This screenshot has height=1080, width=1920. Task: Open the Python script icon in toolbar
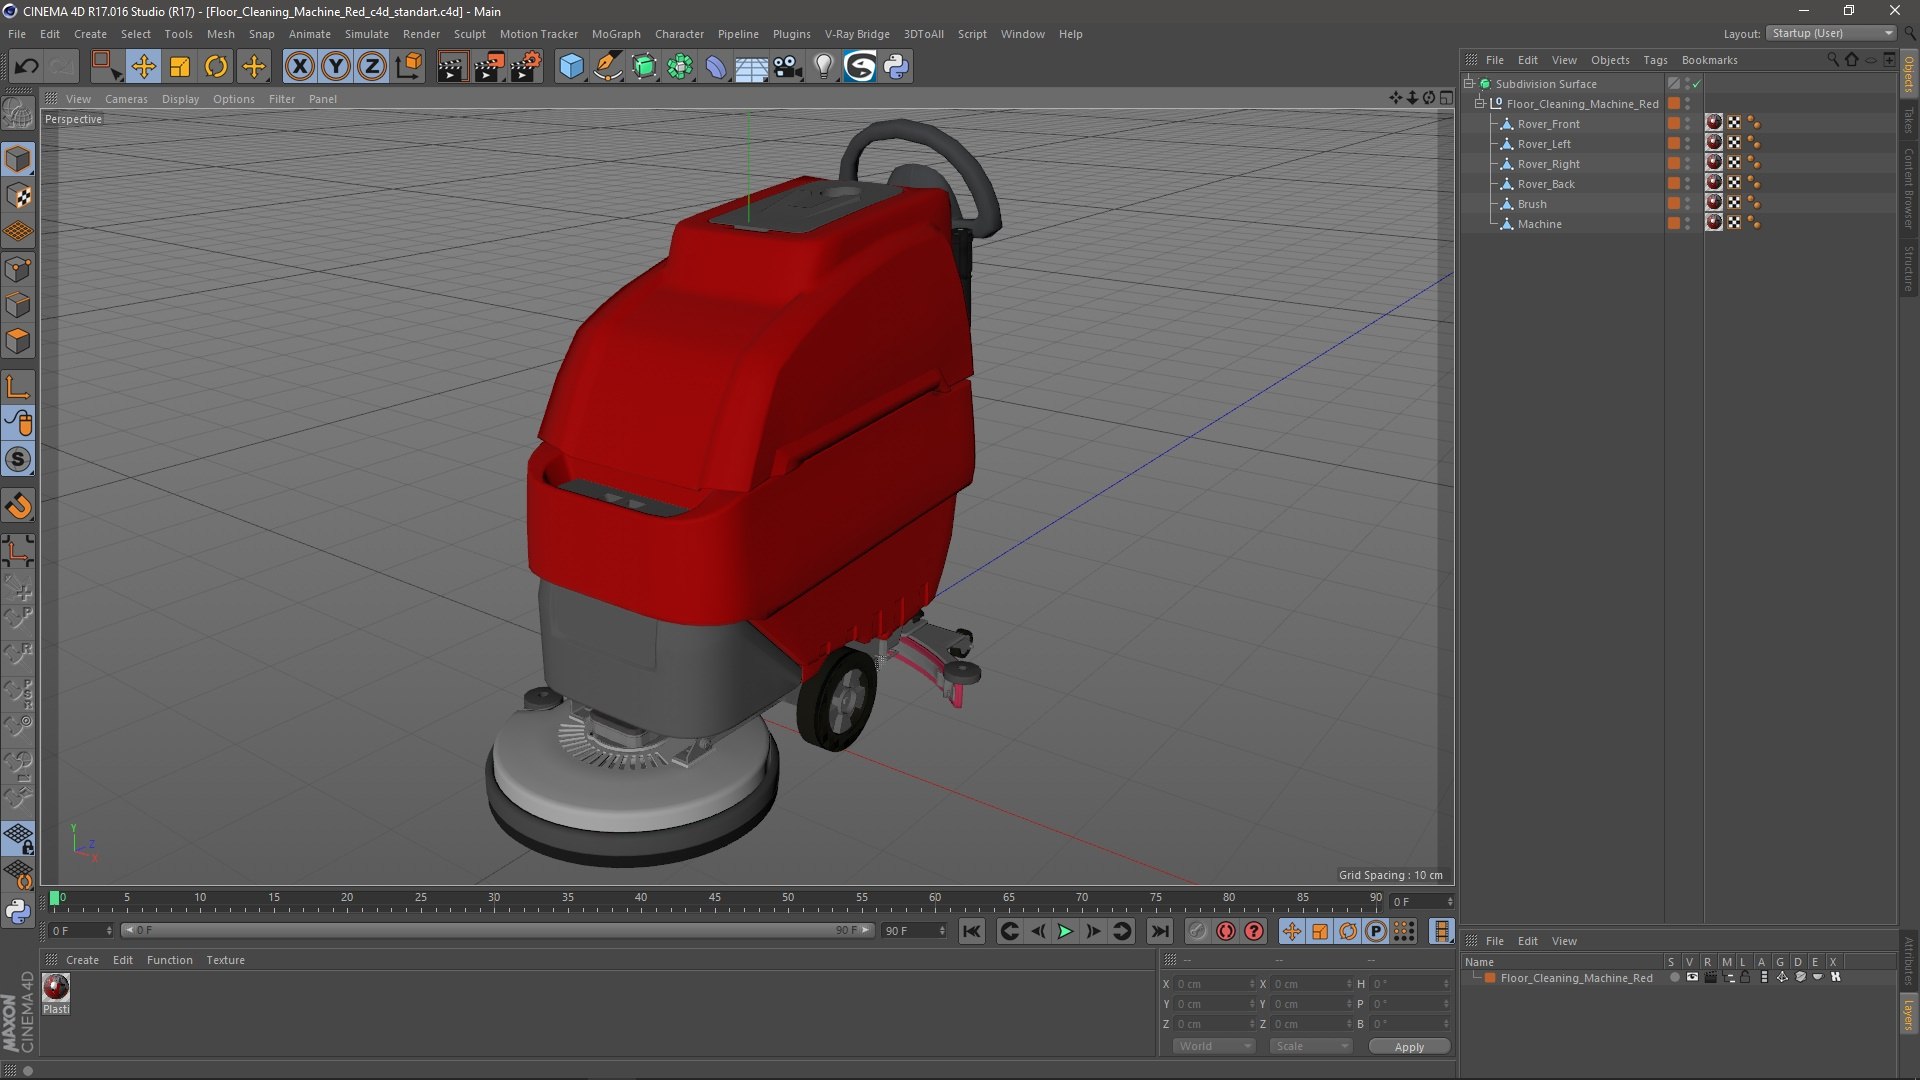pyautogui.click(x=896, y=66)
